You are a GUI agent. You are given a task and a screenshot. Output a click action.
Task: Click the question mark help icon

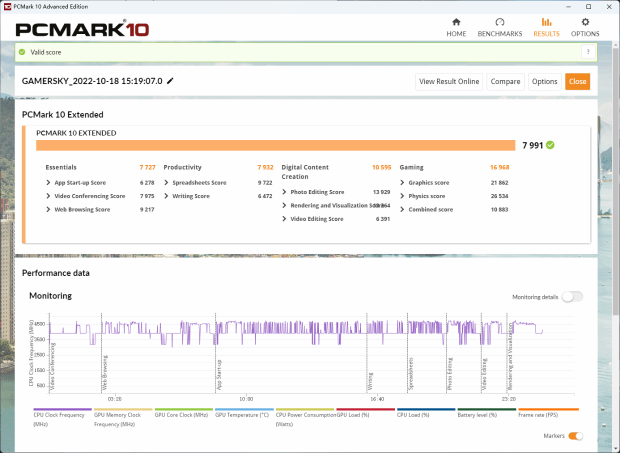[x=588, y=52]
